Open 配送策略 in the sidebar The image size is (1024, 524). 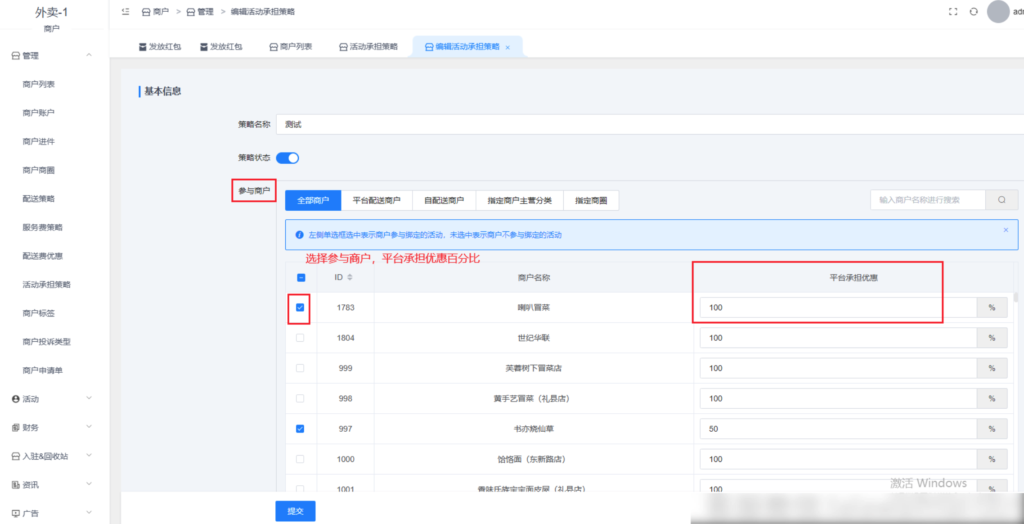39,199
